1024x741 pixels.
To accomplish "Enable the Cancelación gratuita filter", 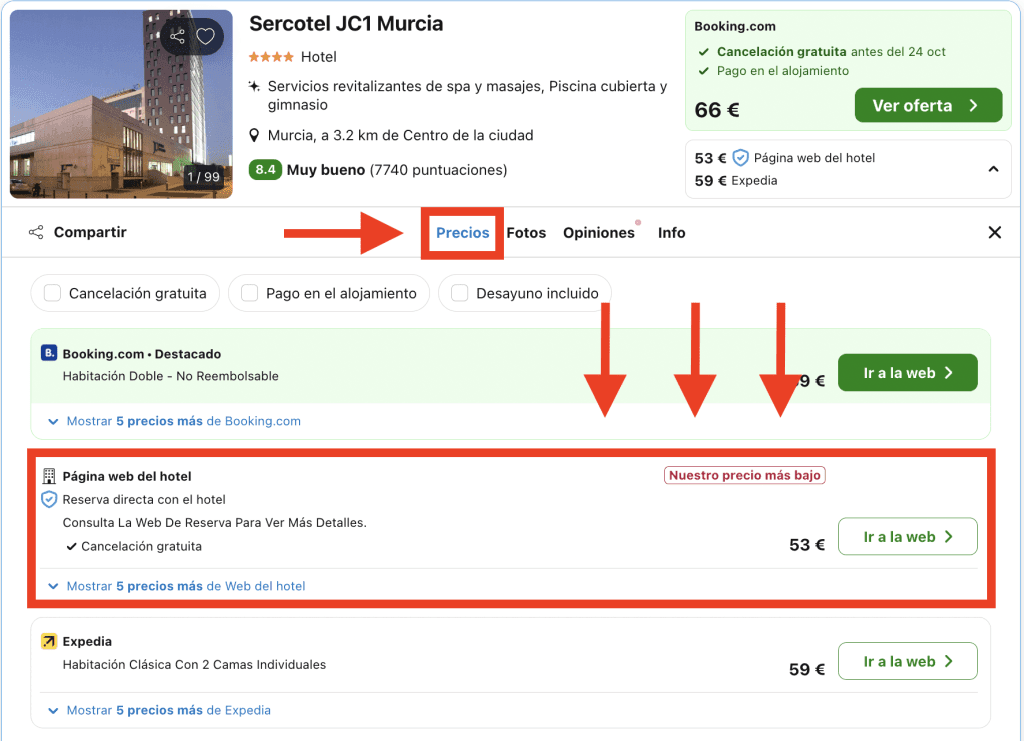I will coord(50,293).
